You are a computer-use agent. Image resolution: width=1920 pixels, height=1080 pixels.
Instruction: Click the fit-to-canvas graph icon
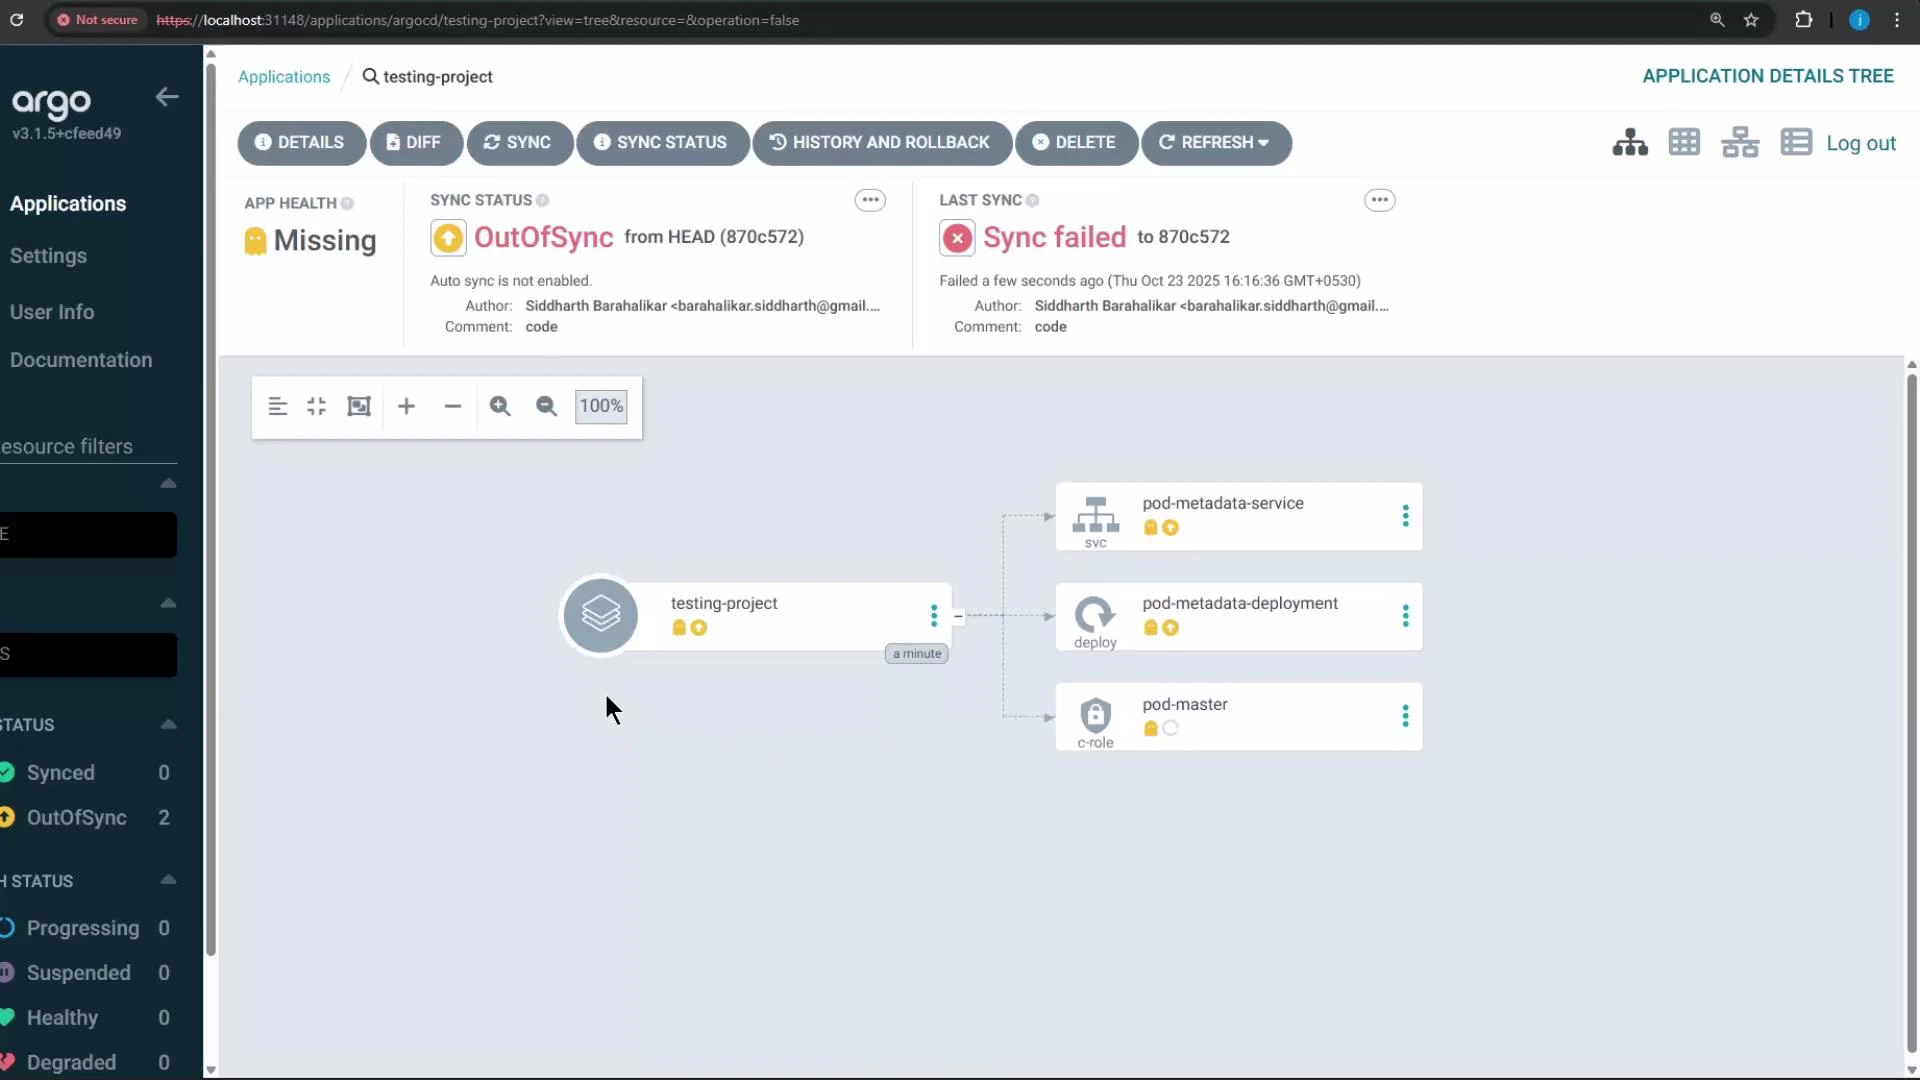pos(359,406)
